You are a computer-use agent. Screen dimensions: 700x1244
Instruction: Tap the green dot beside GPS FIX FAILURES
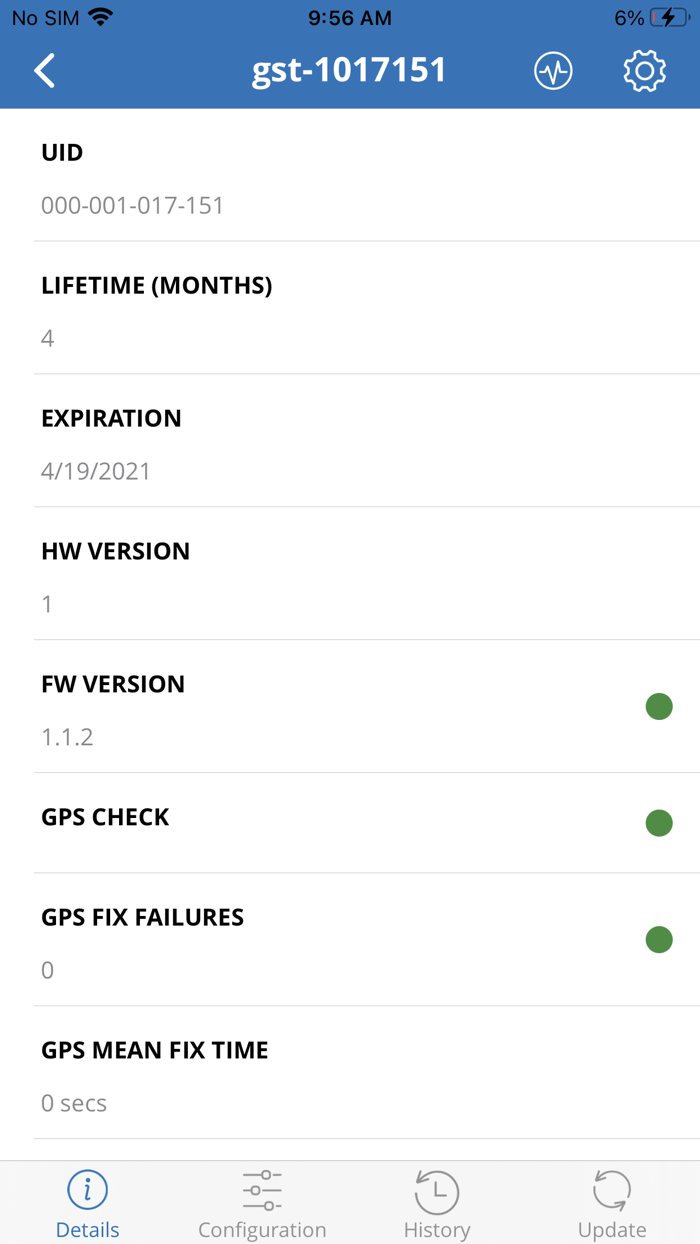click(659, 939)
